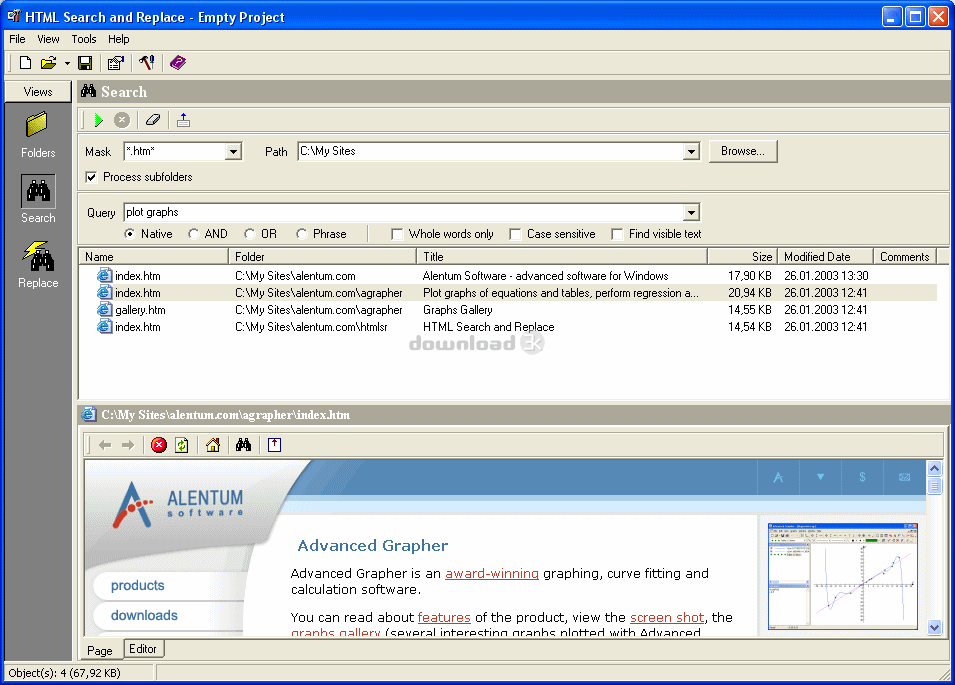Start search with the green play icon
This screenshot has width=955, height=685.
99,120
